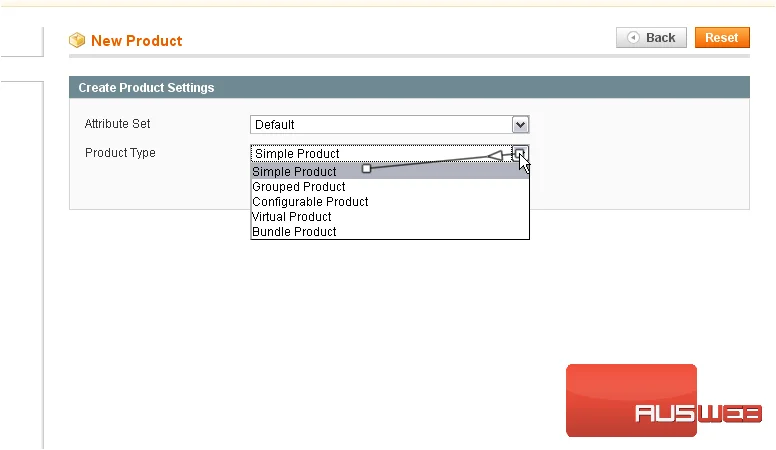Go back using the Back button
The width and height of the screenshot is (776, 450).
point(651,38)
